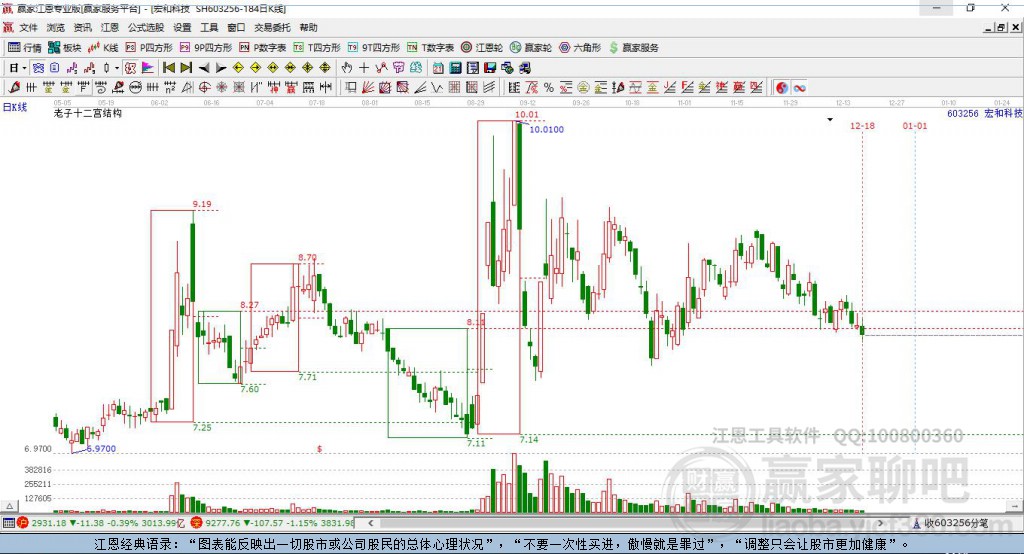Open the P四方形 tool
The width and height of the screenshot is (1024, 554).
coord(149,48)
